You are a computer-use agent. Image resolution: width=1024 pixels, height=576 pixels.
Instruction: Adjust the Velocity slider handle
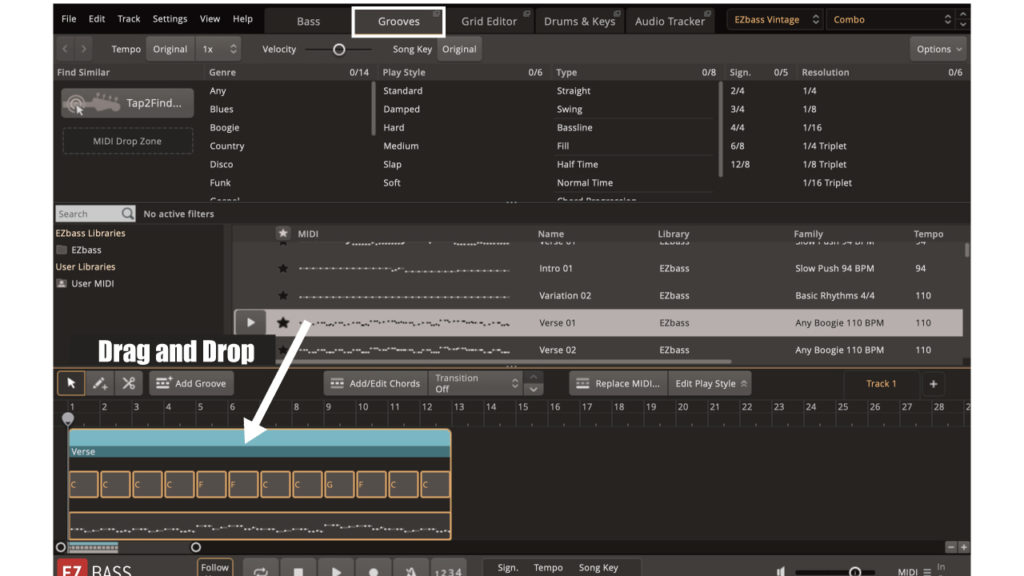coord(339,50)
